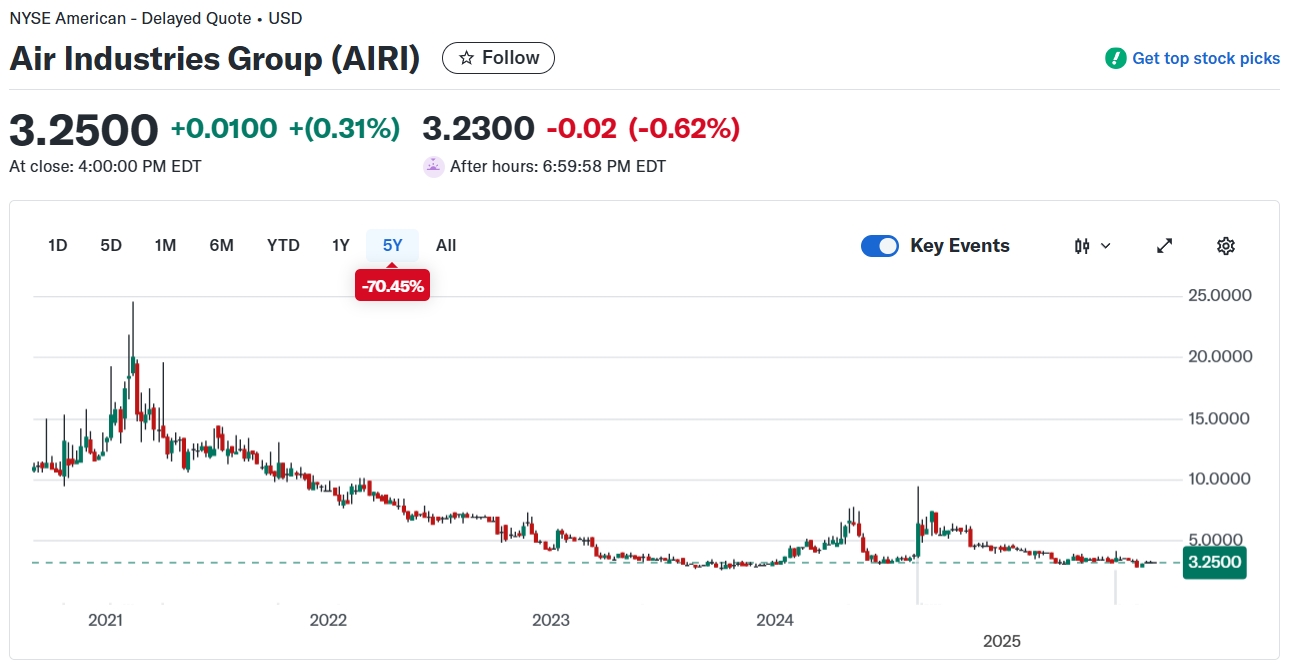Switch to 5D time range

point(111,245)
